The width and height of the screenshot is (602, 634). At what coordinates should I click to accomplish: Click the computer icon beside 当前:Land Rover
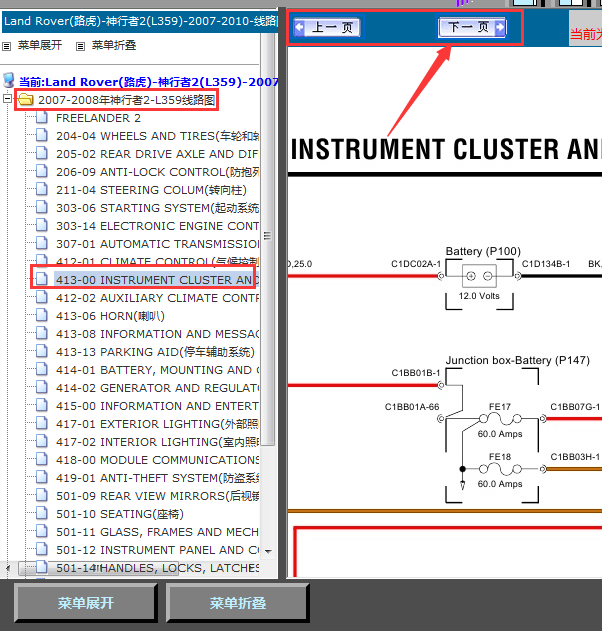[x=9, y=80]
